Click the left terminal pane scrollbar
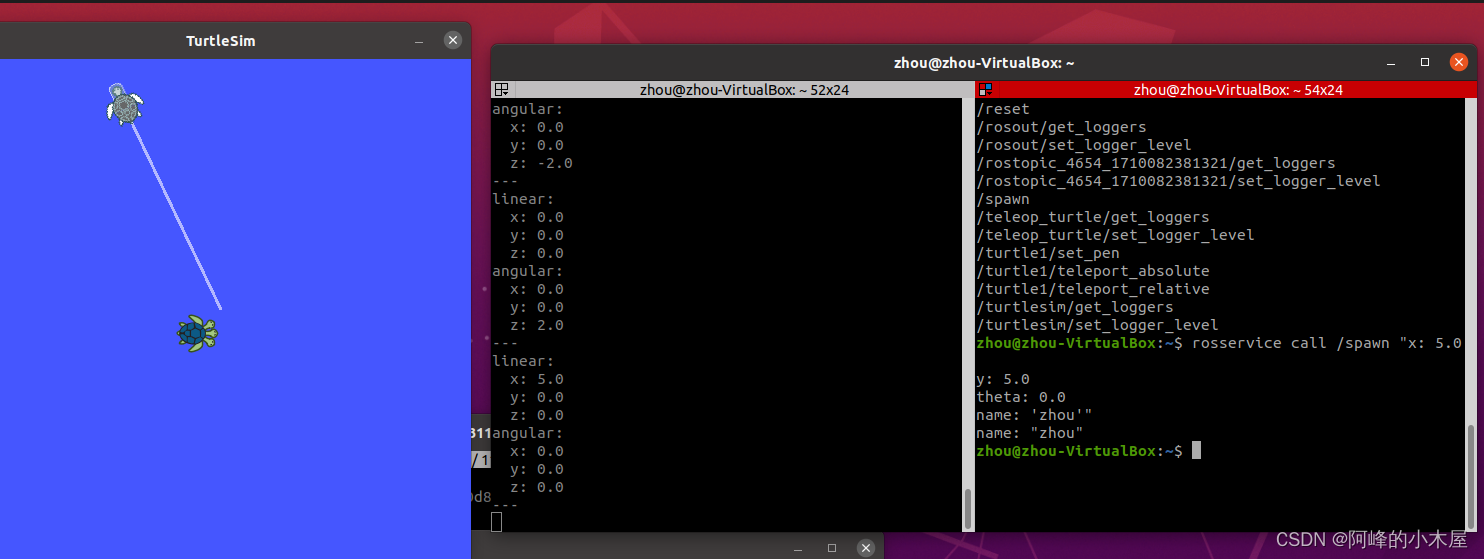1484x559 pixels. pos(967,510)
